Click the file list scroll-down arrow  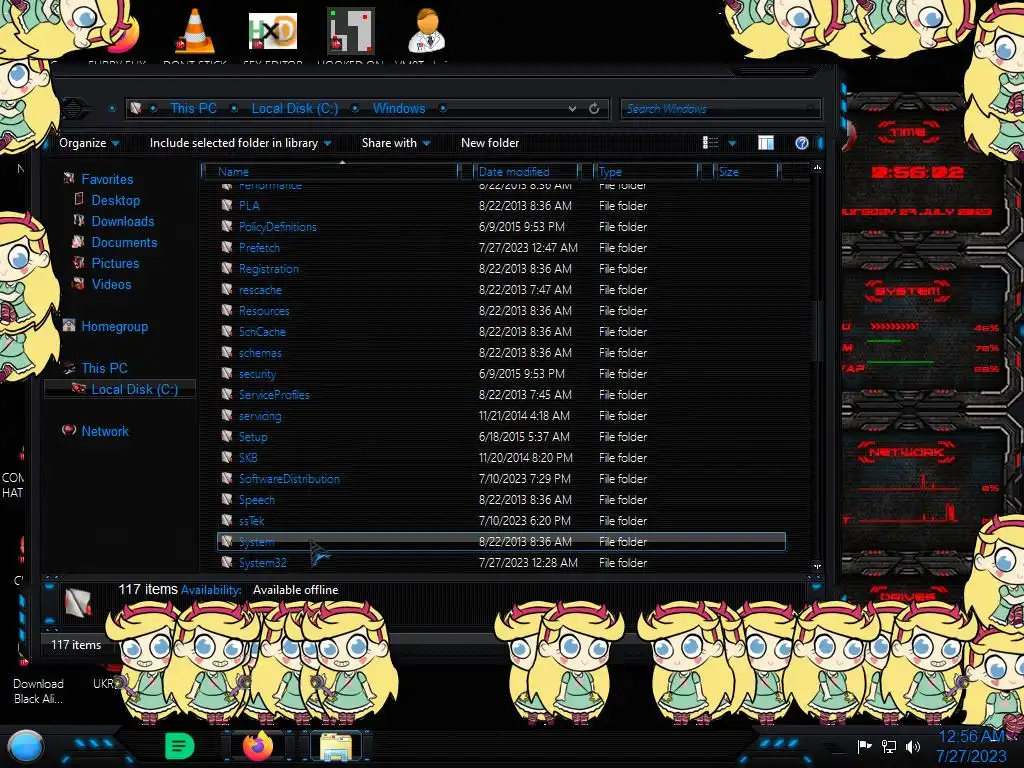pyautogui.click(x=817, y=566)
